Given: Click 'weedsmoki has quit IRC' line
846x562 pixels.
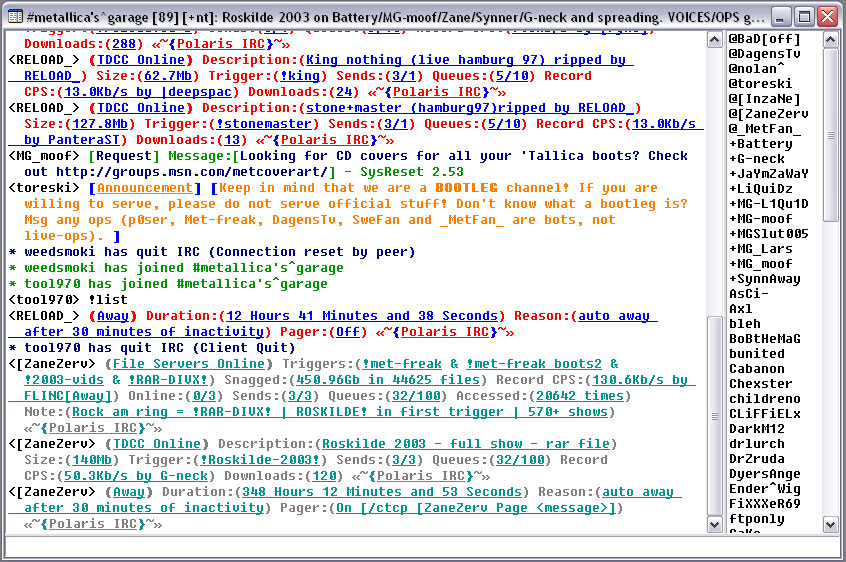Looking at the screenshot, I should 212,252.
